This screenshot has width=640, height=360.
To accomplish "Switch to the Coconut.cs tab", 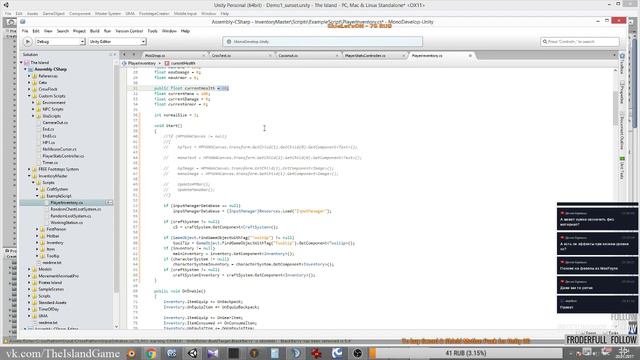I will point(288,56).
